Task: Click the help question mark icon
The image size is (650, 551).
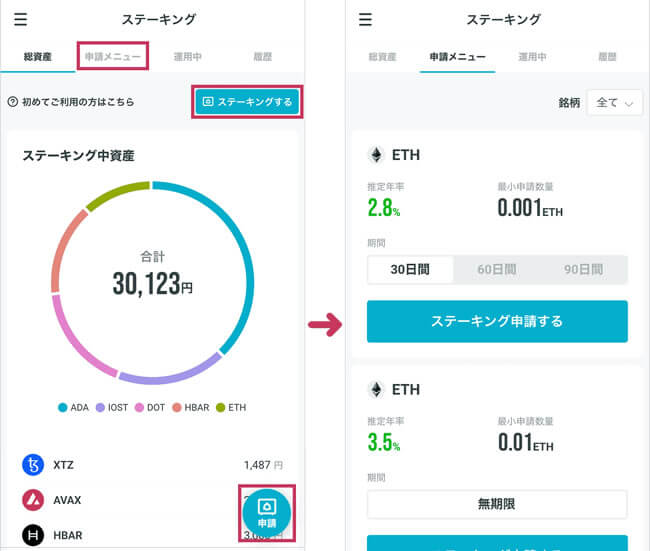Action: [13, 102]
